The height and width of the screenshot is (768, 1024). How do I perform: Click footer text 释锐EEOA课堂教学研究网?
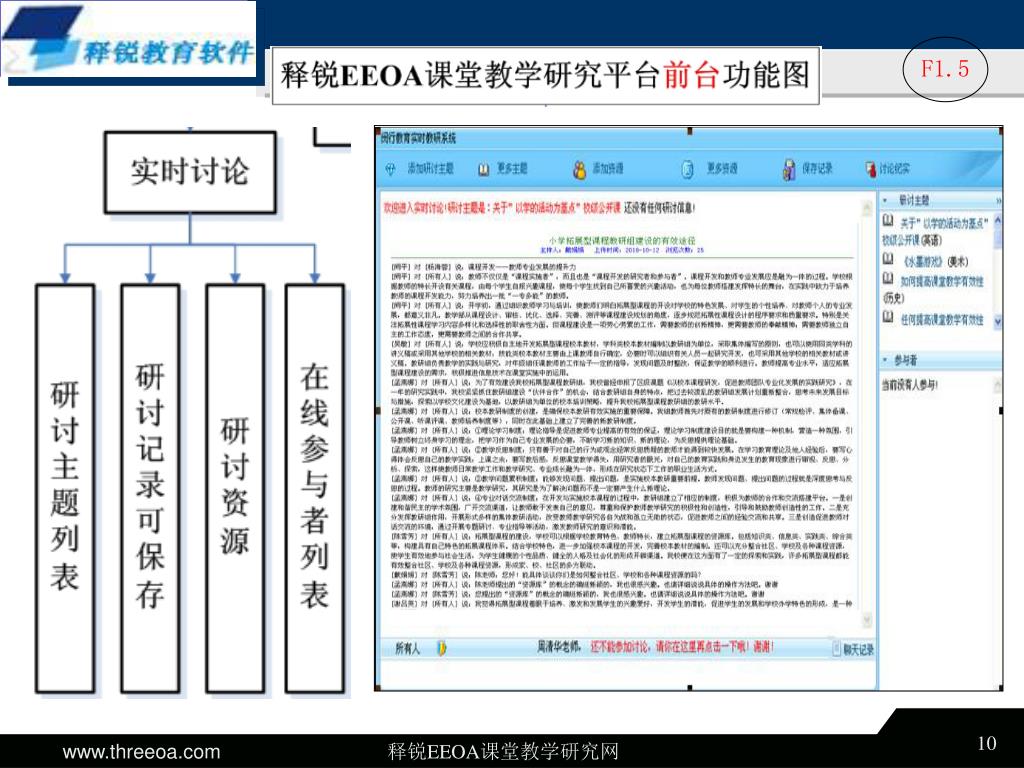(x=503, y=752)
